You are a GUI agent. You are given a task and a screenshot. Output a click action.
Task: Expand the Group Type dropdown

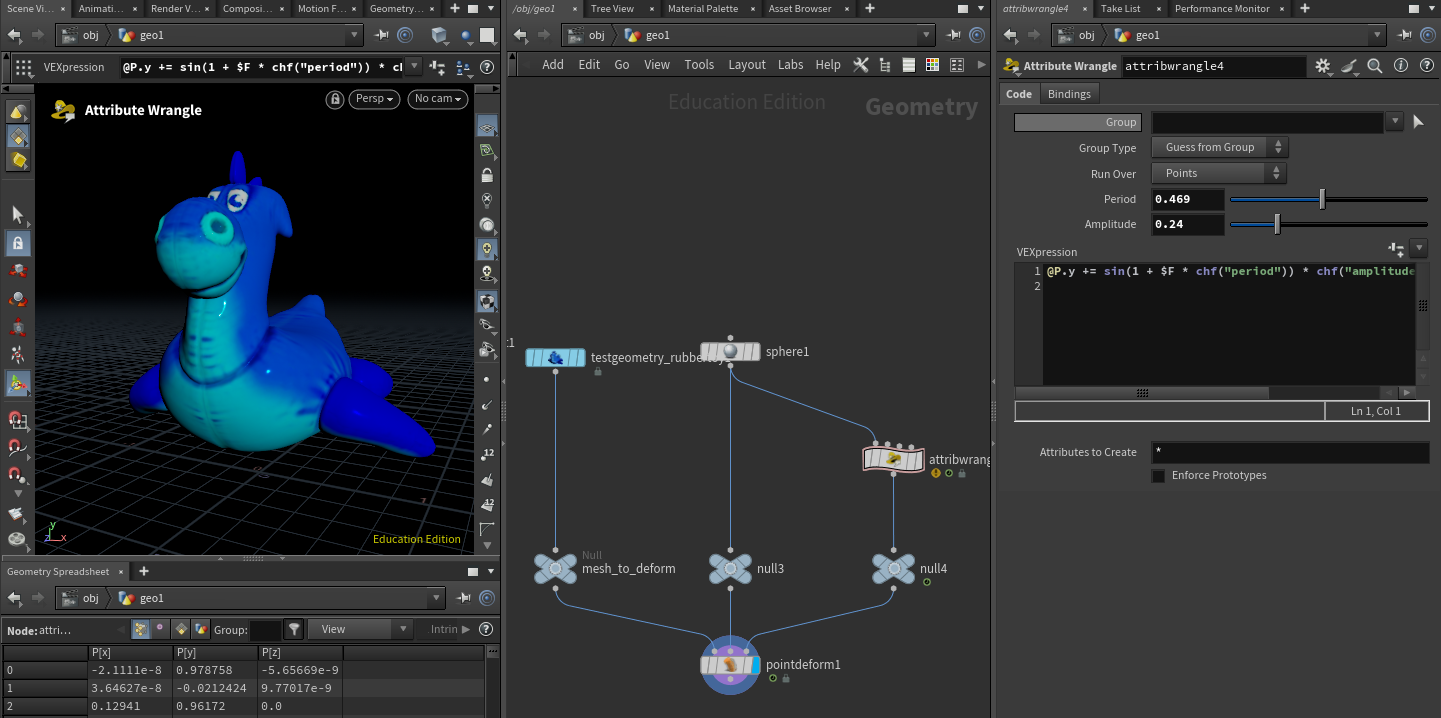click(1220, 148)
